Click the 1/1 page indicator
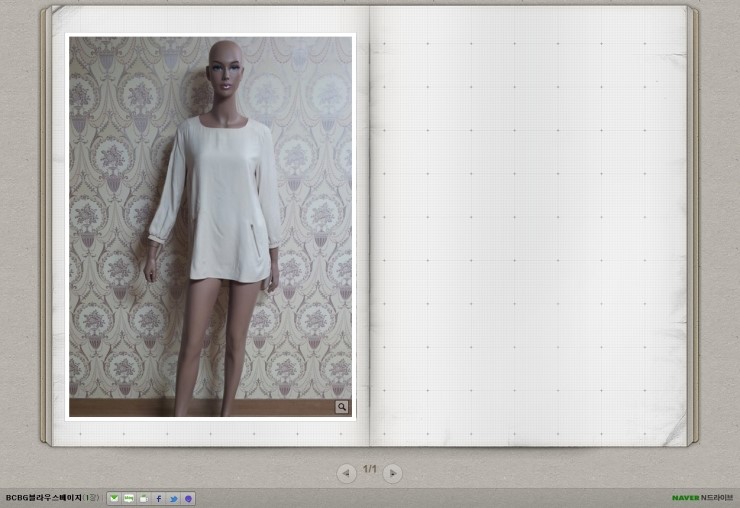This screenshot has width=740, height=508. pos(370,469)
